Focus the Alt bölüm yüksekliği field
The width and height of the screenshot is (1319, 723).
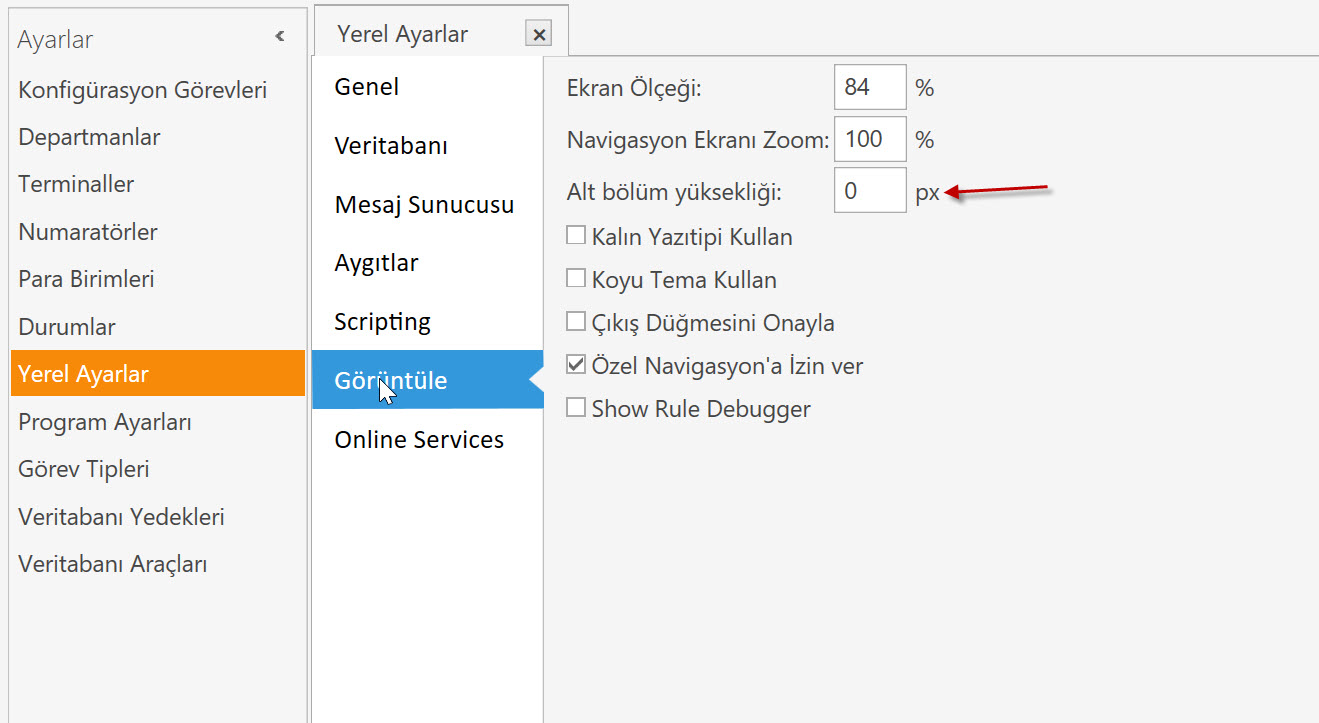(x=869, y=191)
